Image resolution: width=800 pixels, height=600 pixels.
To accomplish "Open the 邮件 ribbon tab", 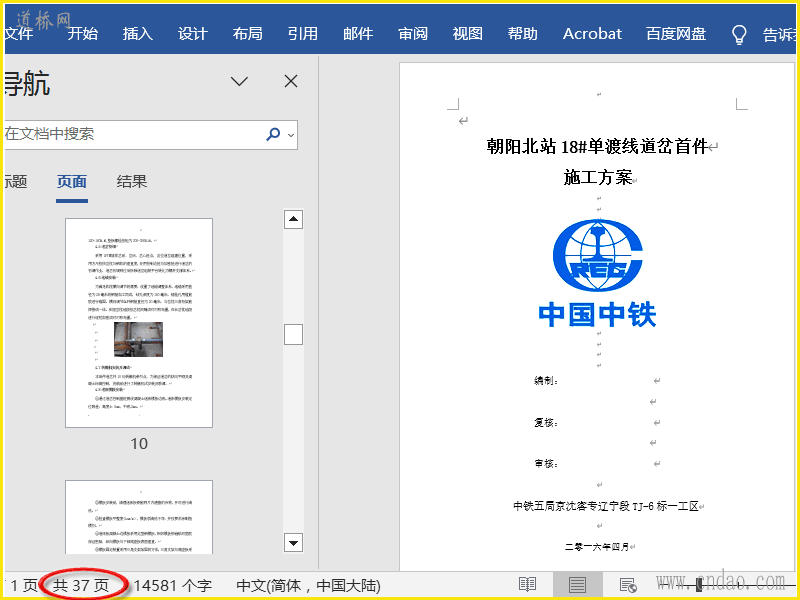I will pos(358,34).
